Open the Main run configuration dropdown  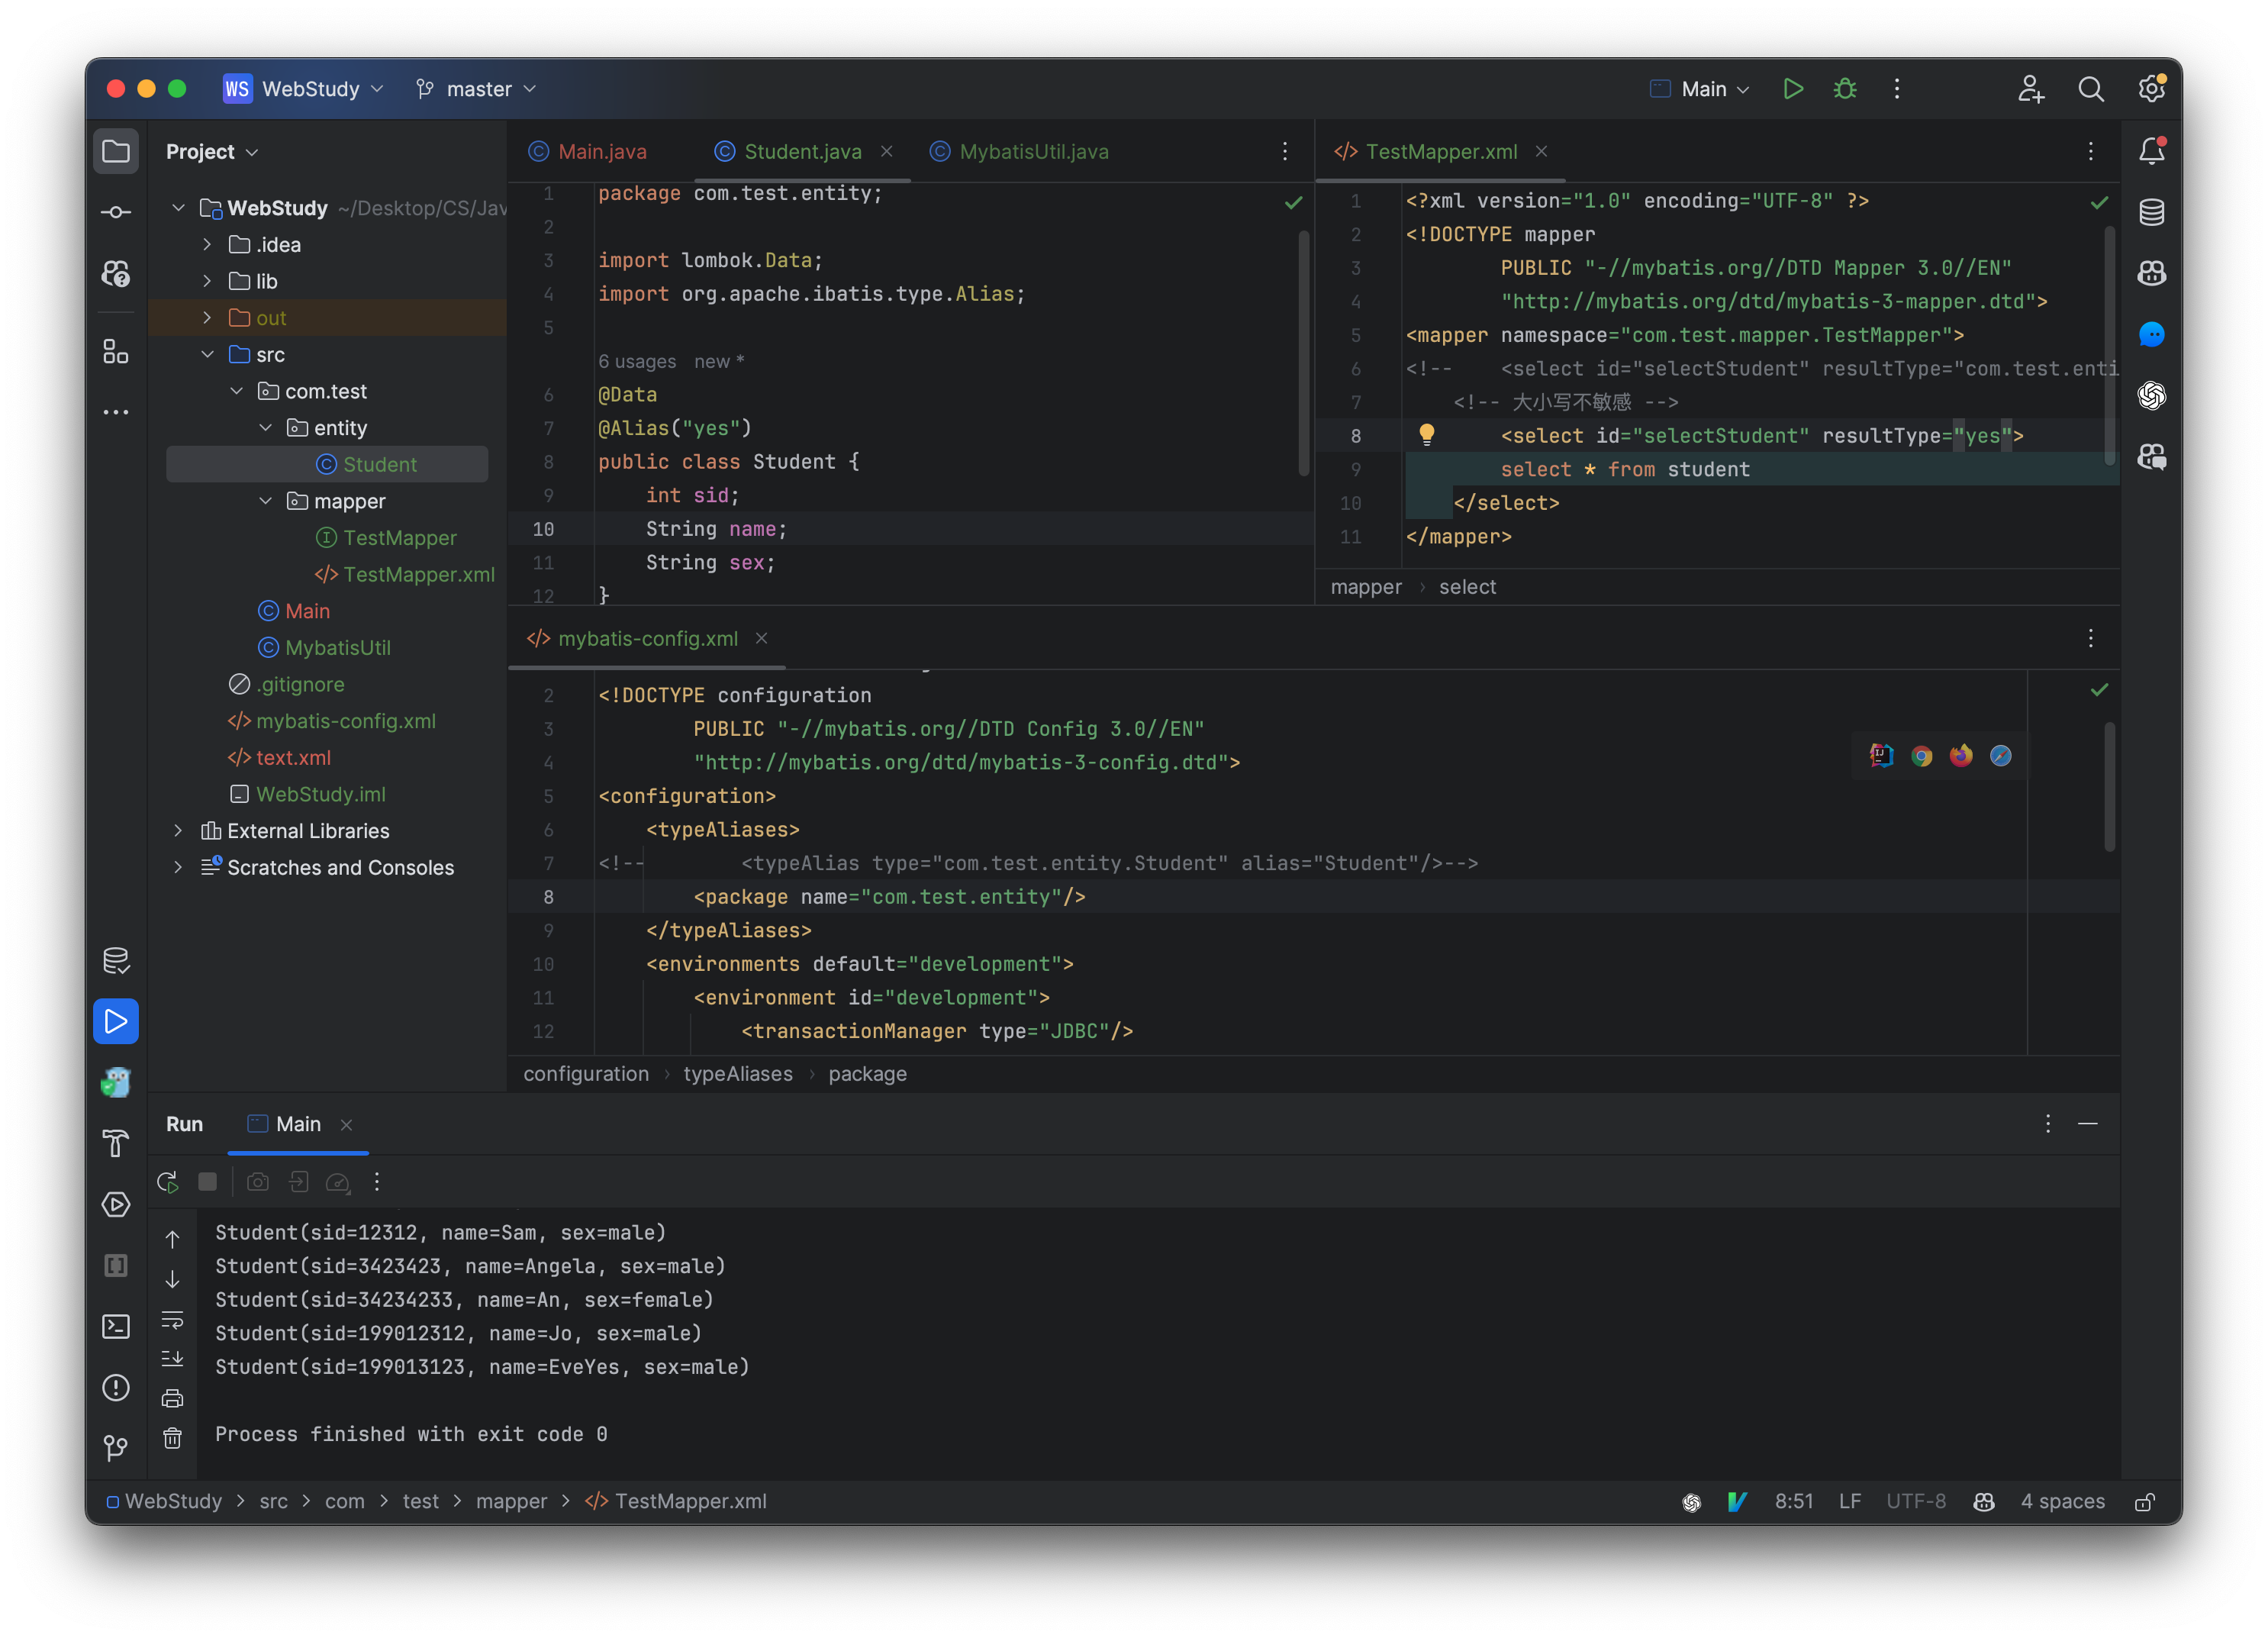click(x=1699, y=89)
